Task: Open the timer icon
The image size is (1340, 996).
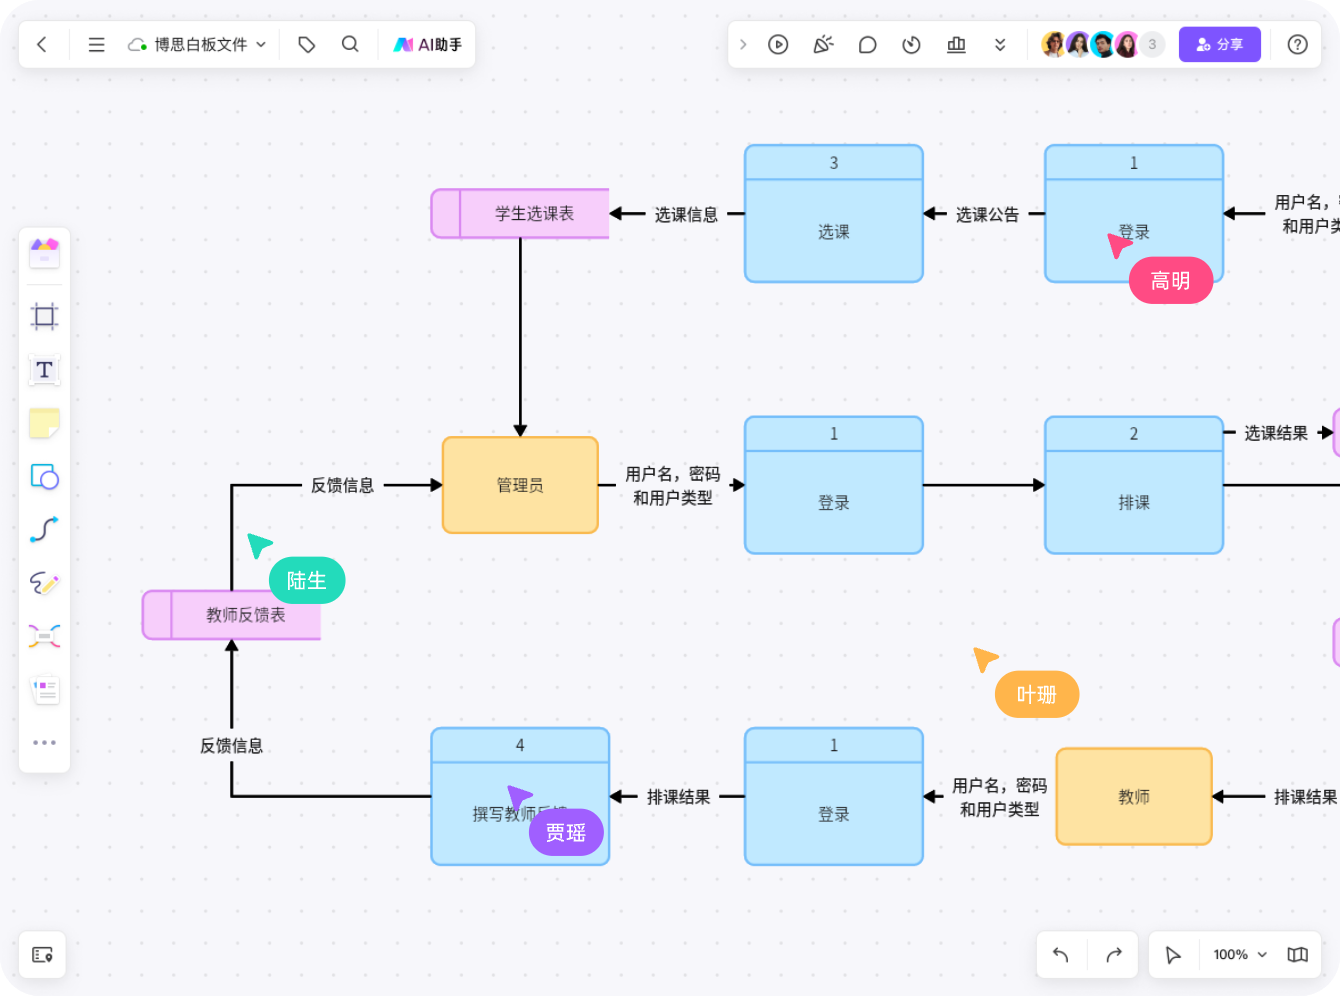Action: pos(911,44)
